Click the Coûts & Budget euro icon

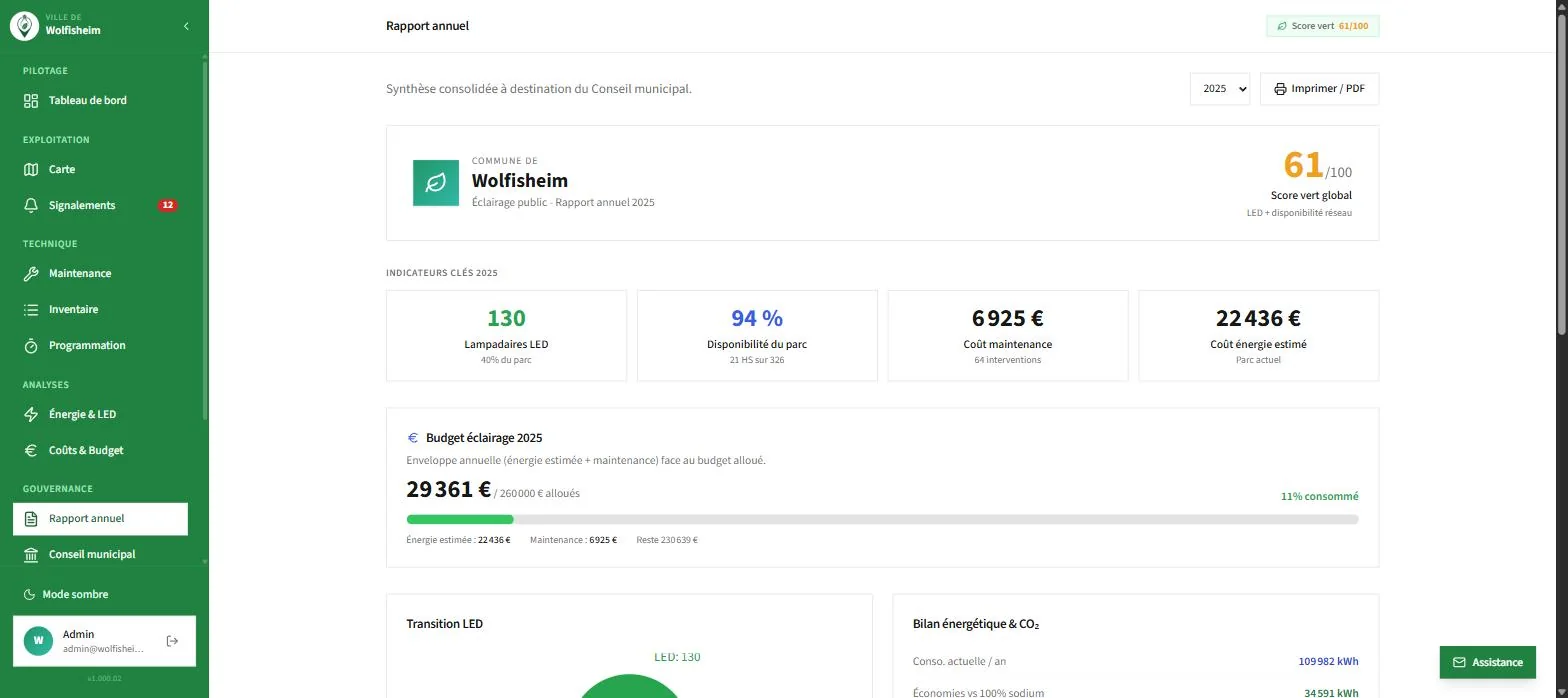[31, 450]
